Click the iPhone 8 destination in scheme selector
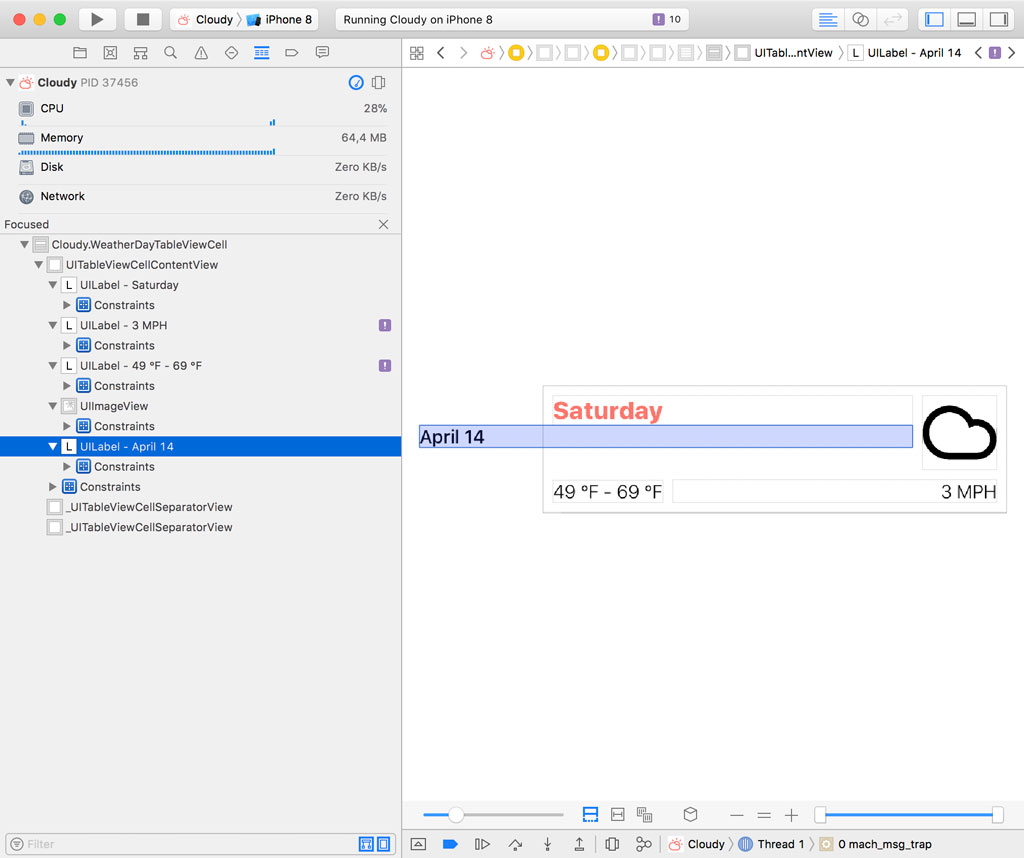This screenshot has height=858, width=1024. coord(280,19)
